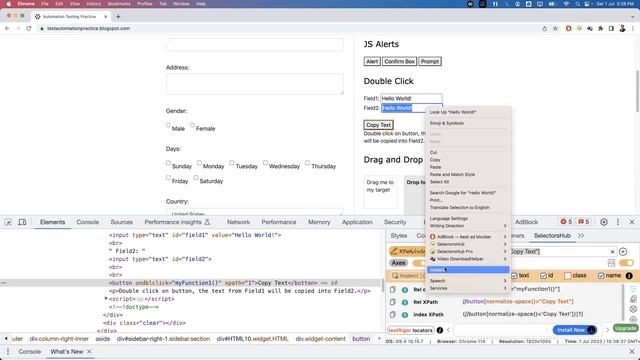Image resolution: width=640 pixels, height=360 pixels.
Task: Open DevTools three-dot customize menu
Action: (618, 222)
